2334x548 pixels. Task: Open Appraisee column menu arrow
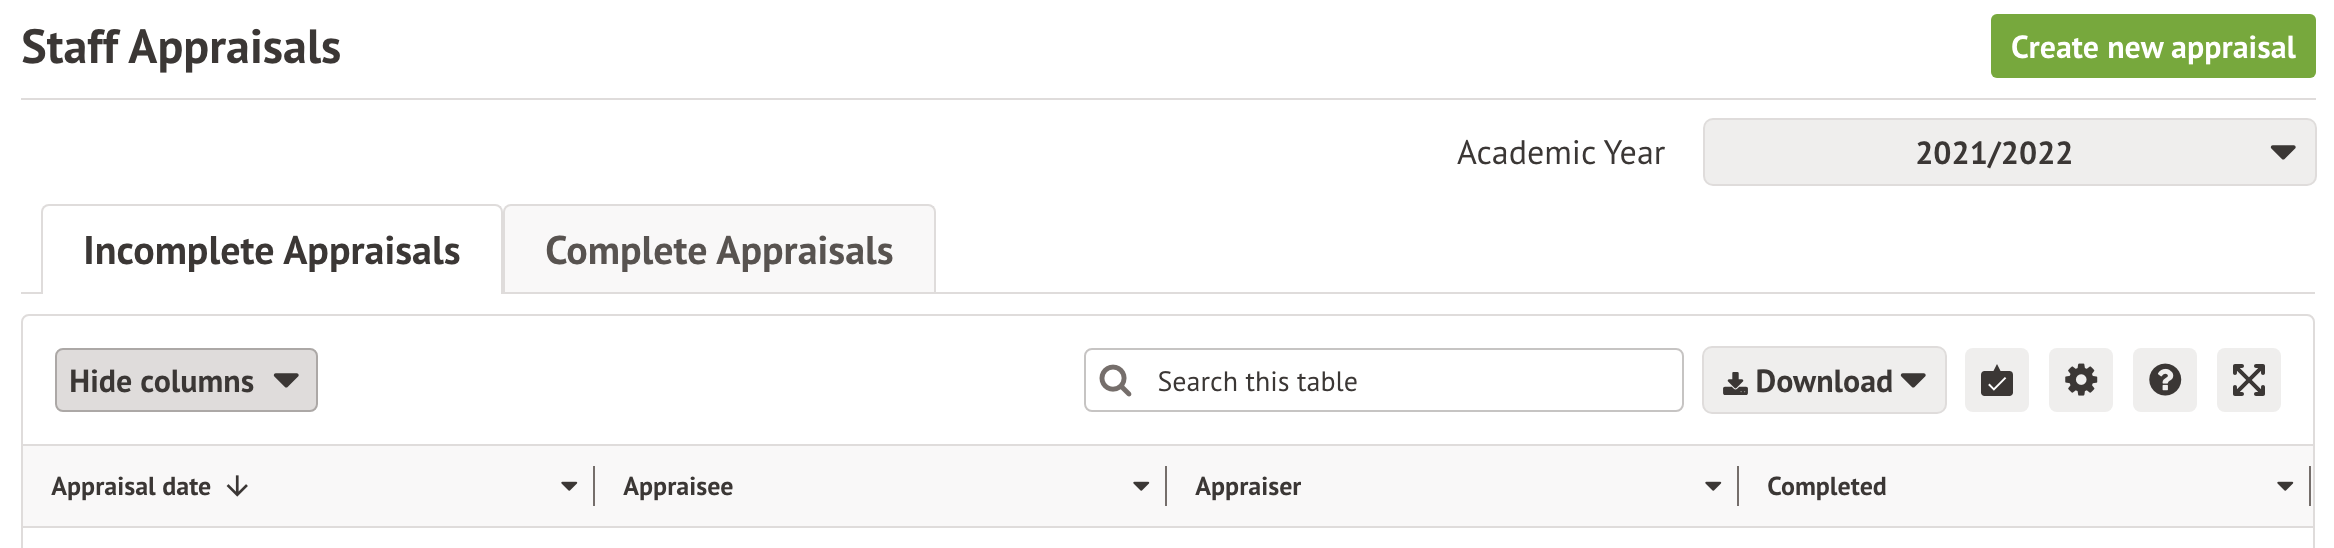(1141, 487)
